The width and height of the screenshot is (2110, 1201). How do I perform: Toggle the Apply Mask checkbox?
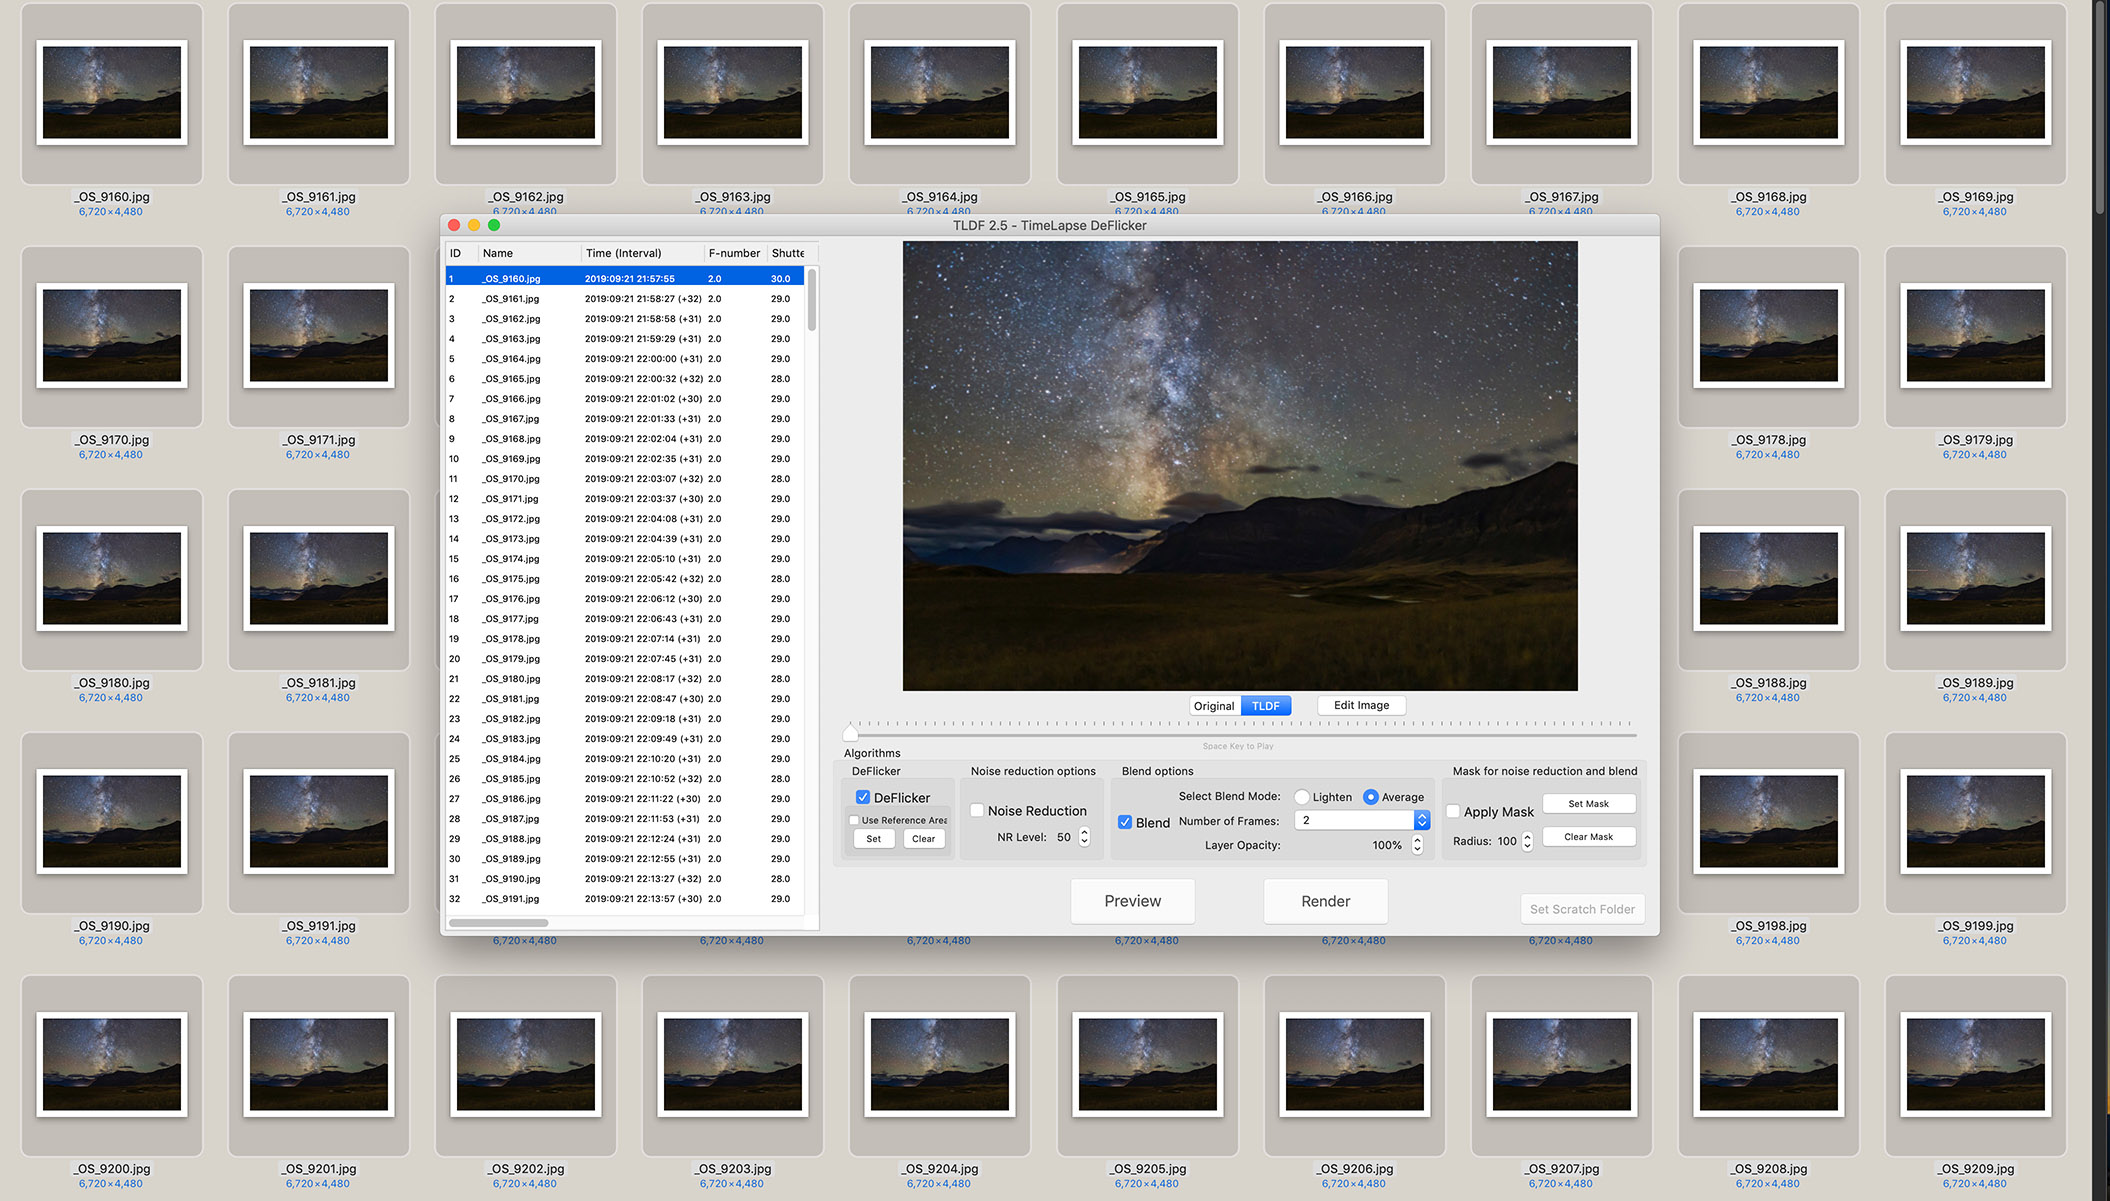(x=1453, y=812)
